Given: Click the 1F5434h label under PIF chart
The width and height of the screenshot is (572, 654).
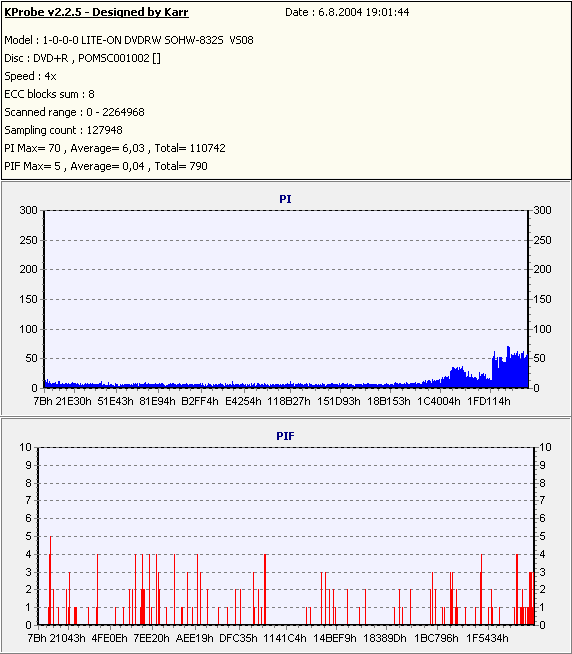Looking at the screenshot, I should pyautogui.click(x=487, y=638).
